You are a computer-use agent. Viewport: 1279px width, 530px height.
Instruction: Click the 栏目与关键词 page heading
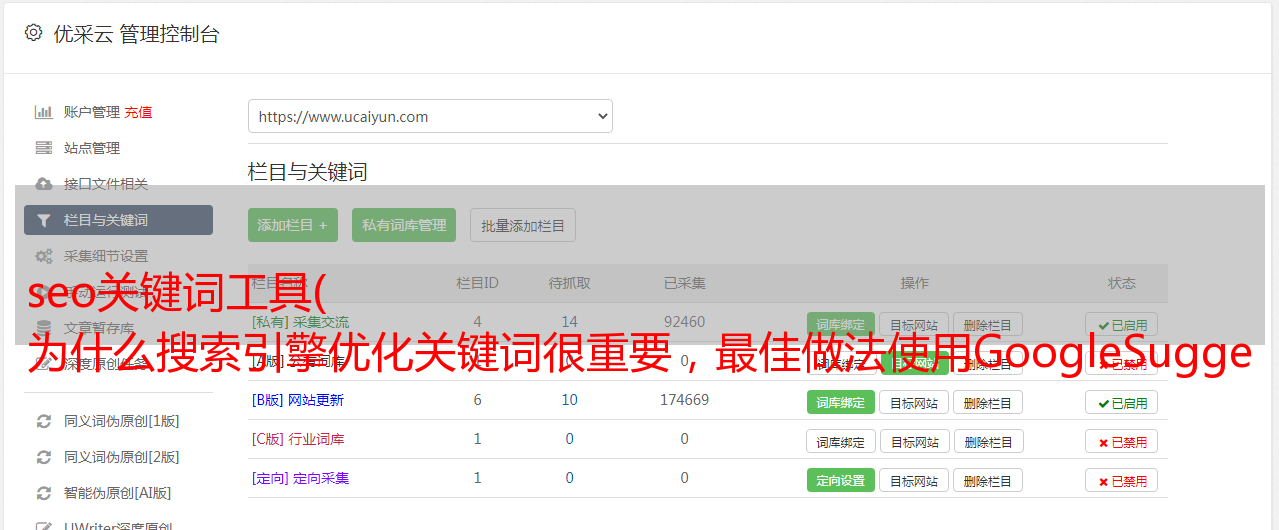(308, 172)
